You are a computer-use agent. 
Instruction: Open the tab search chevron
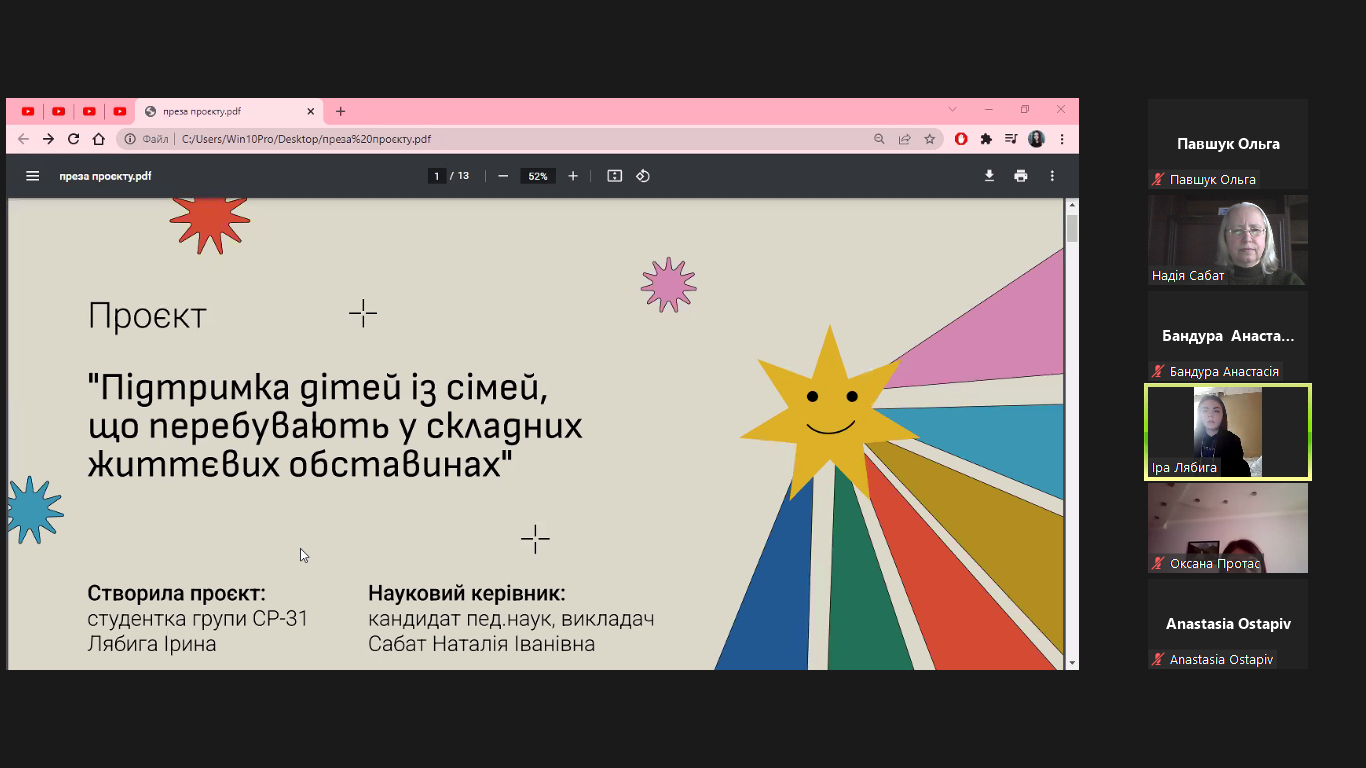tap(952, 110)
